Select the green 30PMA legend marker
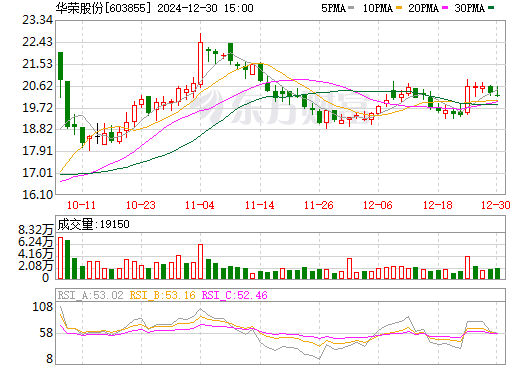 pos(491,8)
